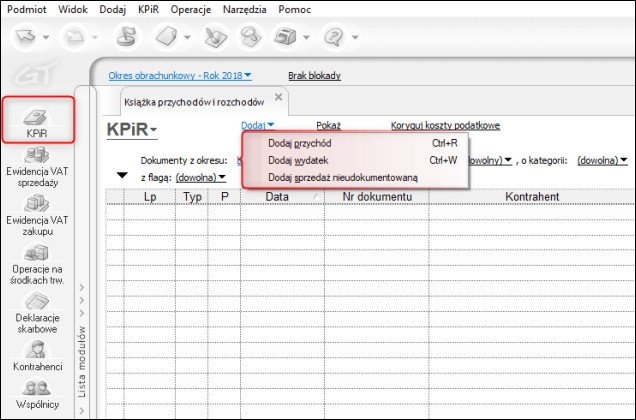Open dropdown arrow next to eraser icon
This screenshot has width=636, height=420.
(187, 37)
